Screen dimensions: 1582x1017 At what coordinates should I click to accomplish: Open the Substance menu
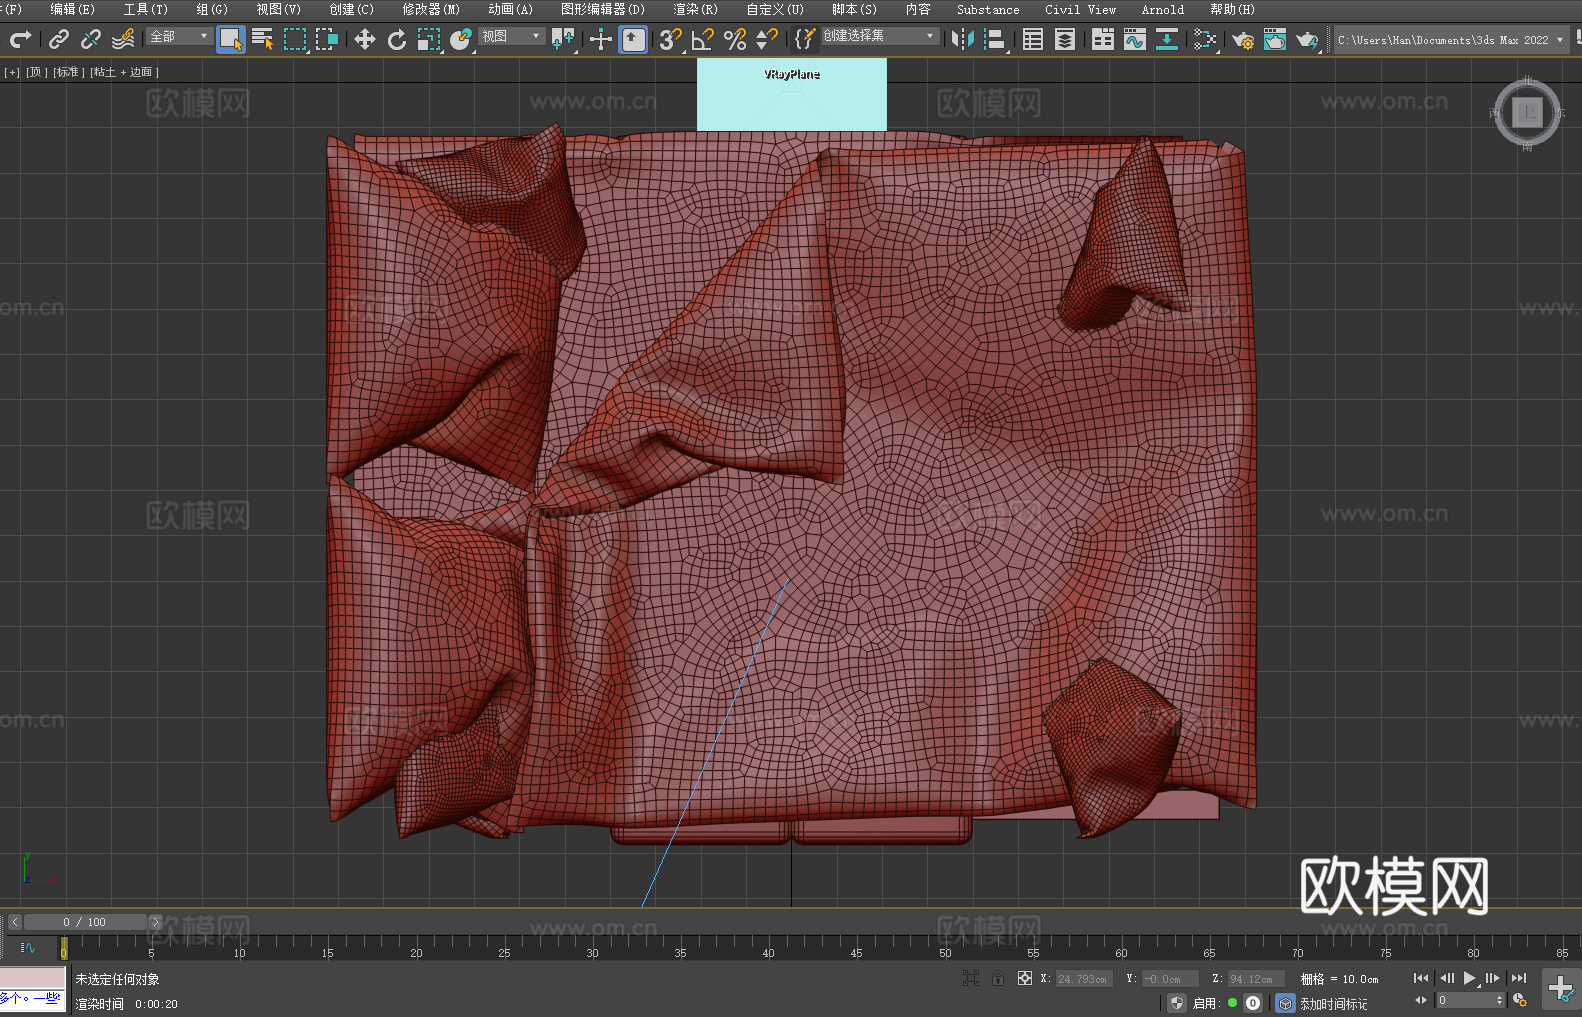pyautogui.click(x=988, y=9)
